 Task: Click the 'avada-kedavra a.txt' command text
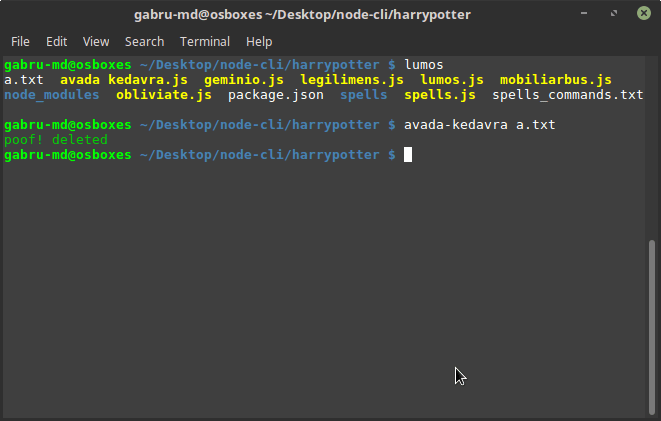click(480, 125)
